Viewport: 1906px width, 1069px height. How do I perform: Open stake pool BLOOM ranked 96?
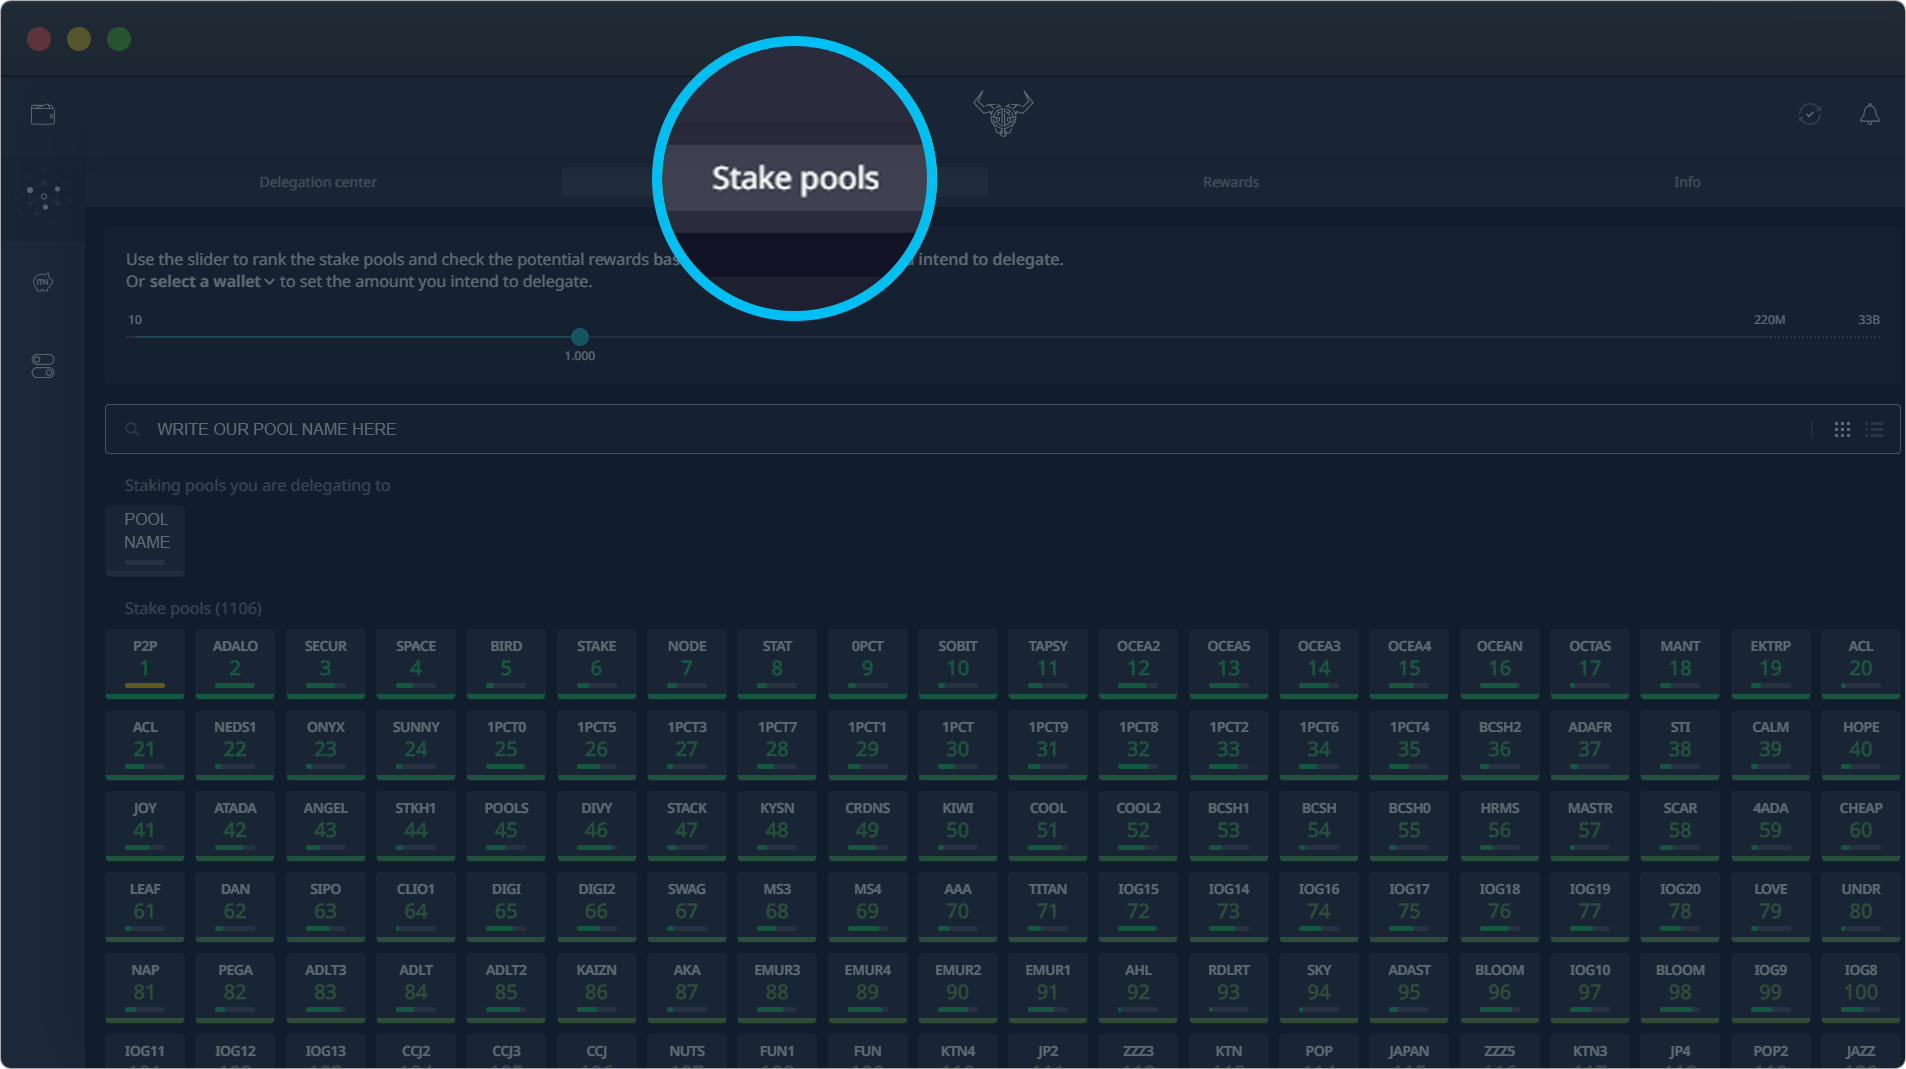[x=1500, y=988]
